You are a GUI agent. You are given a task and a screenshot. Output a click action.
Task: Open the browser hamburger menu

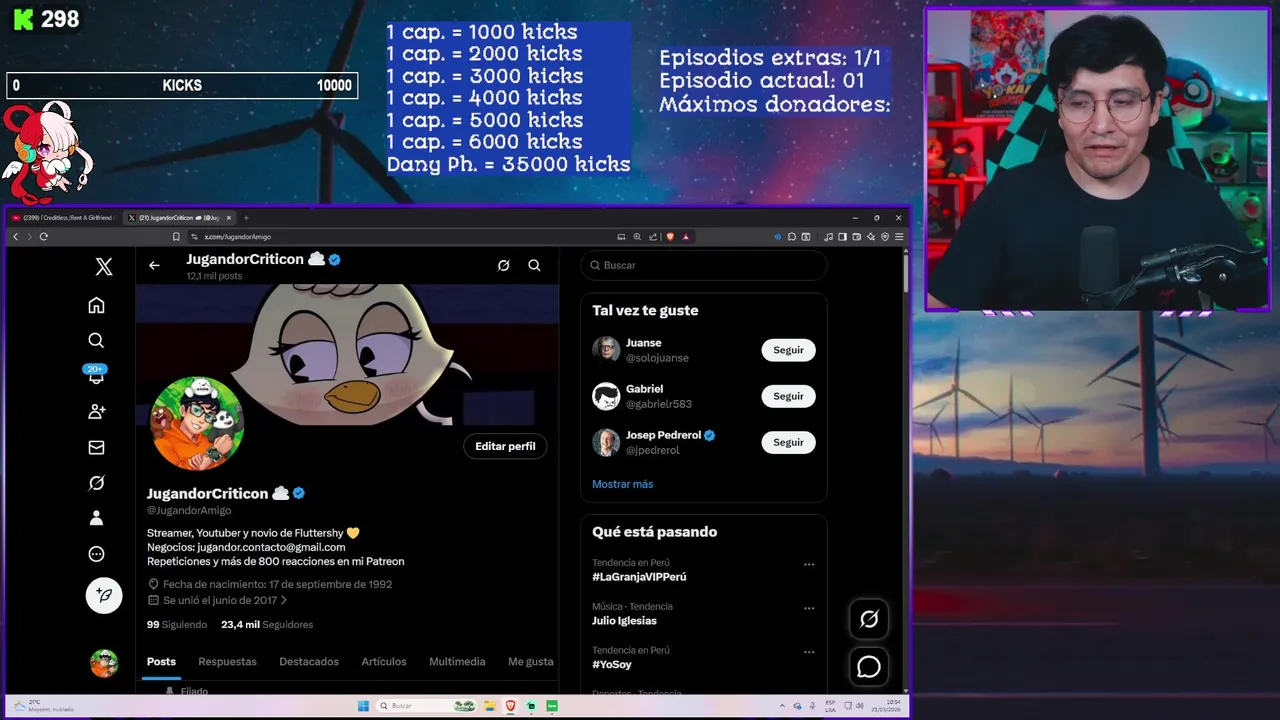899,237
